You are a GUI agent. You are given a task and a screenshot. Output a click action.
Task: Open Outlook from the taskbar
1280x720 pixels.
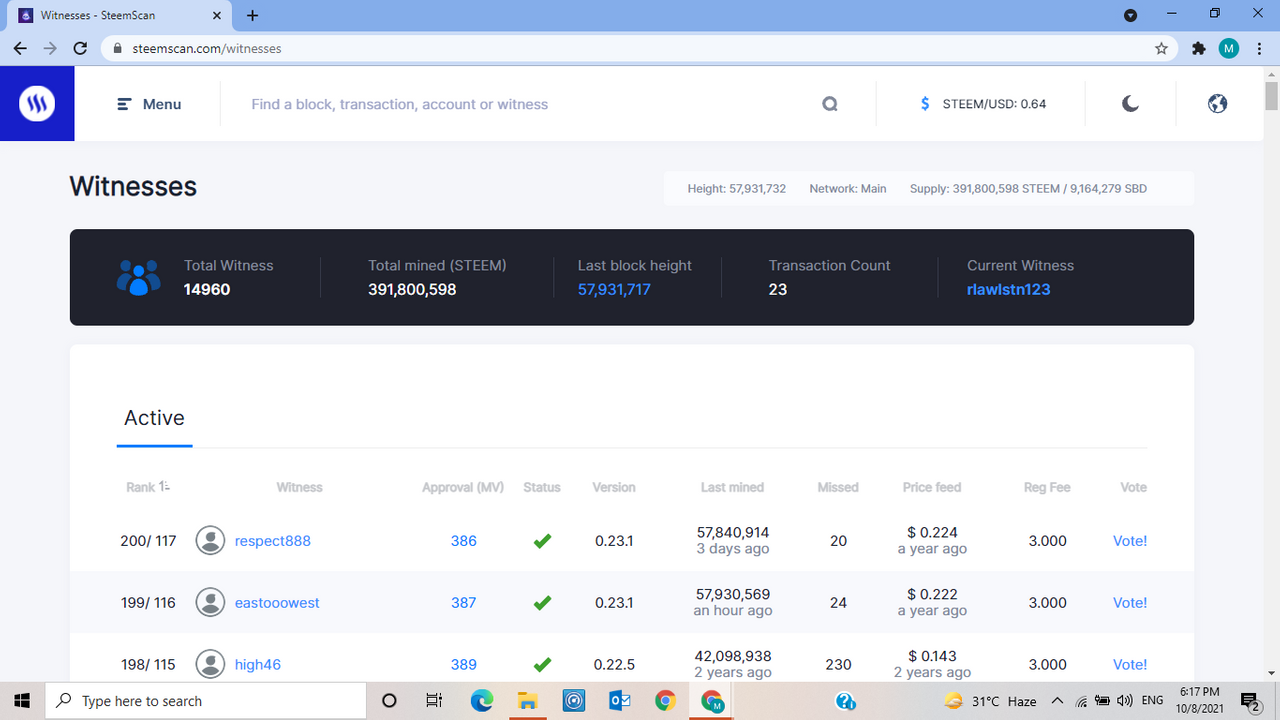tap(619, 700)
